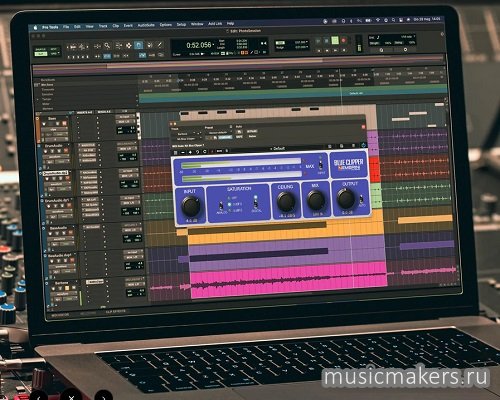Flip the Auto output switch
Screen dimensions: 500x400
coord(361,199)
